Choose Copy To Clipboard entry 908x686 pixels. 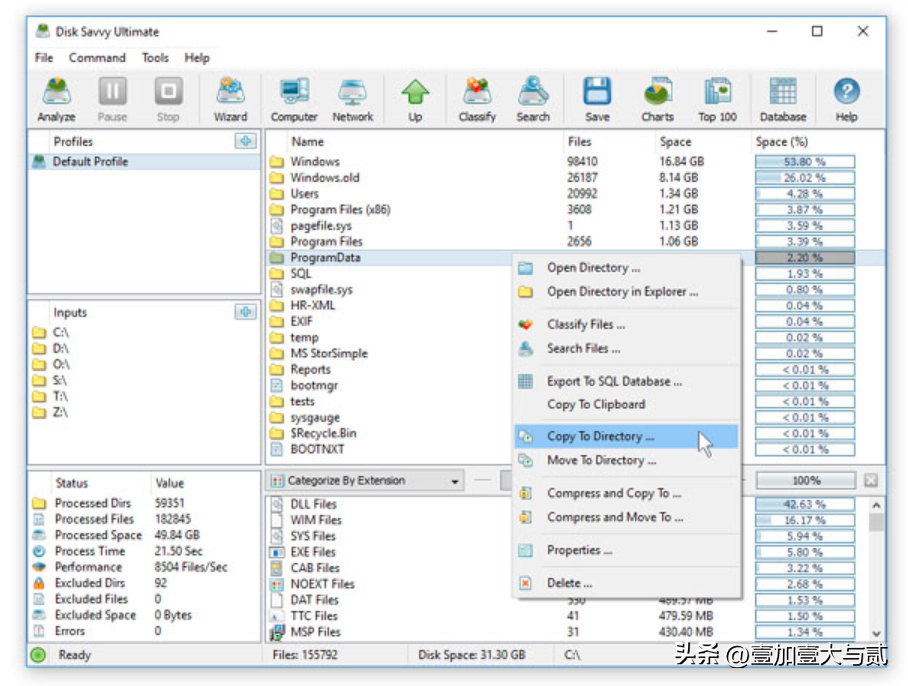click(x=627, y=404)
